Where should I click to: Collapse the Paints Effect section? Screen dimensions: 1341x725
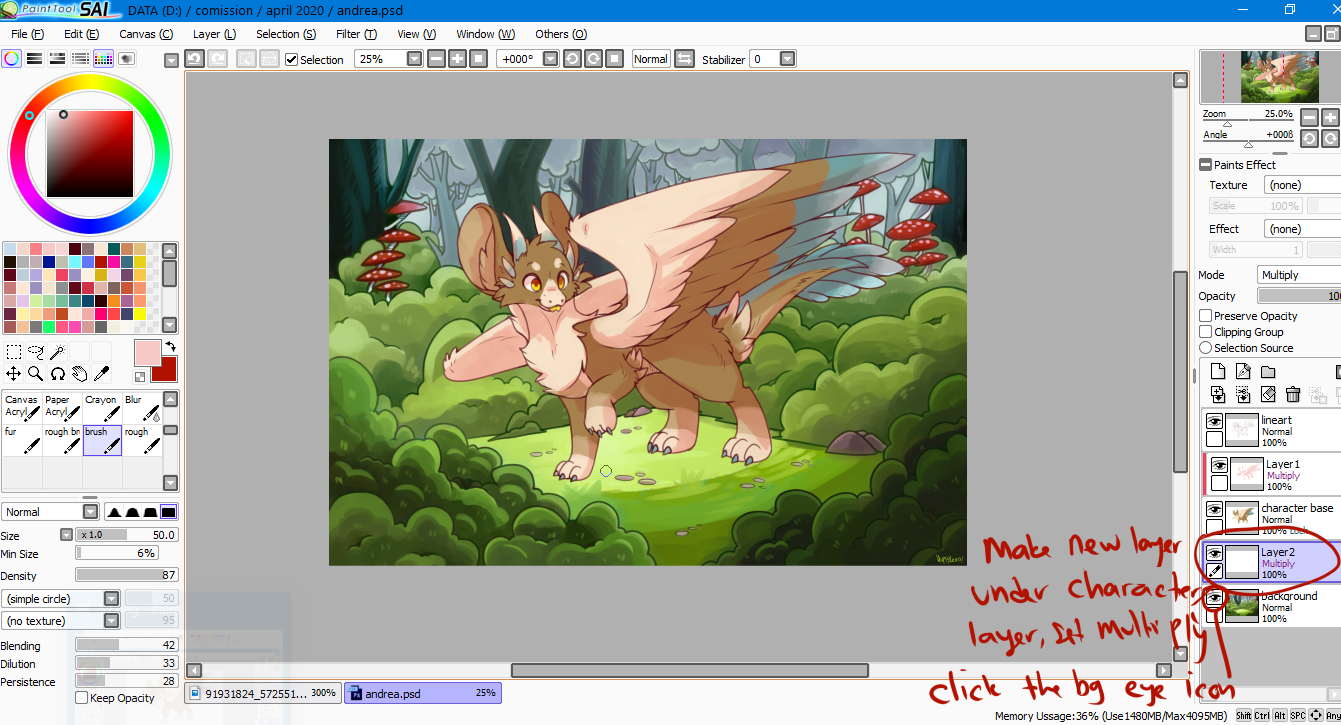pyautogui.click(x=1206, y=165)
